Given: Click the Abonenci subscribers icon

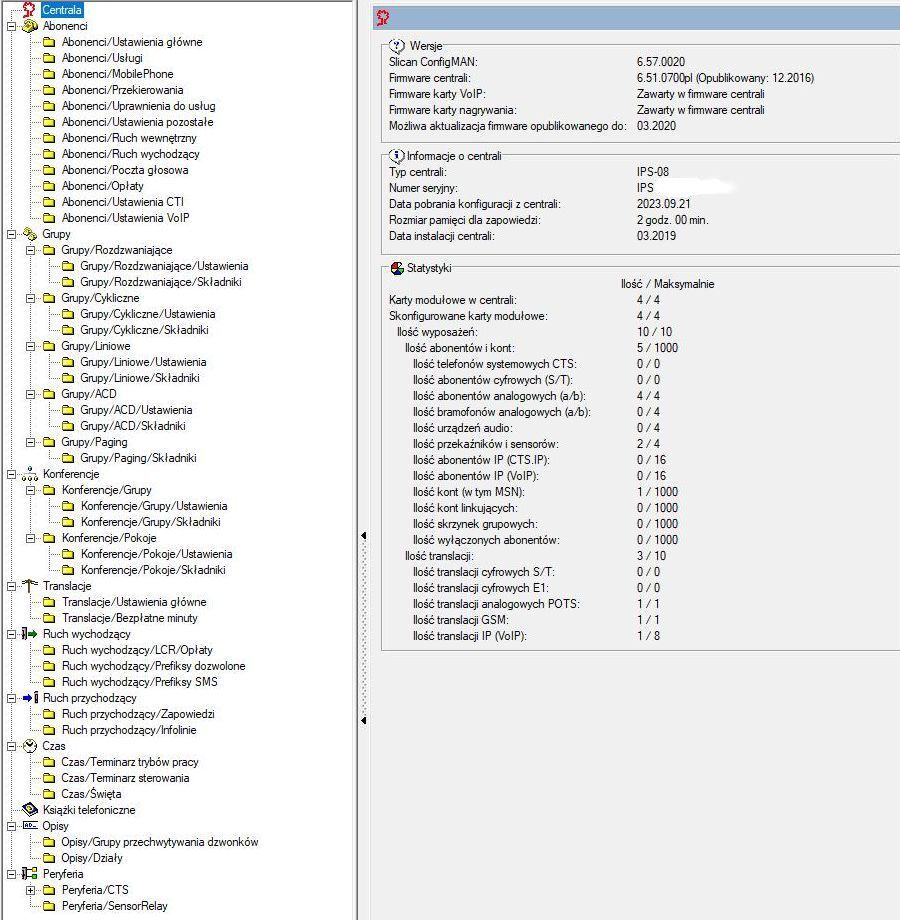Looking at the screenshot, I should [30, 26].
